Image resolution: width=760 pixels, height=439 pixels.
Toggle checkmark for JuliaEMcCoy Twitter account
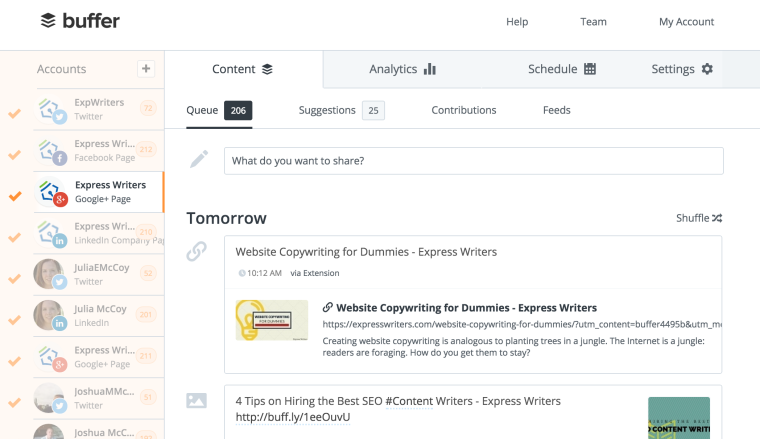point(15,279)
